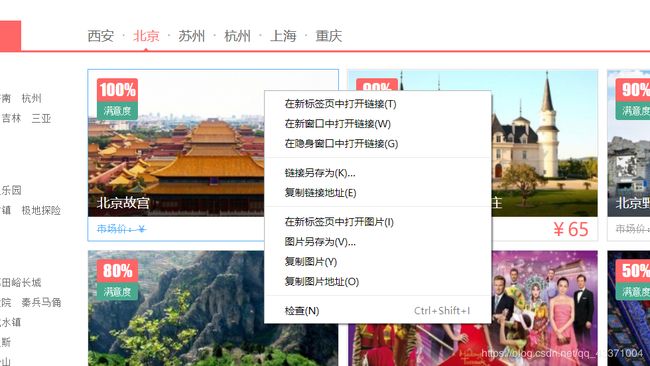This screenshot has height=366, width=650.
Task: Open the 苏州 city tab
Action: click(192, 36)
